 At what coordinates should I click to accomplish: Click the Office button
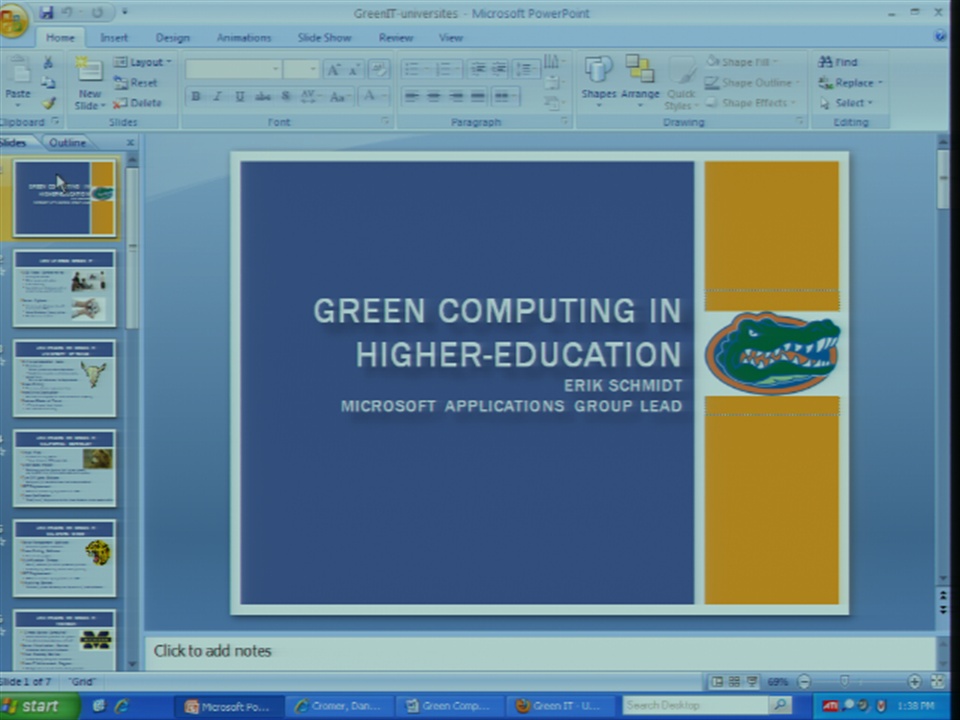tap(13, 20)
